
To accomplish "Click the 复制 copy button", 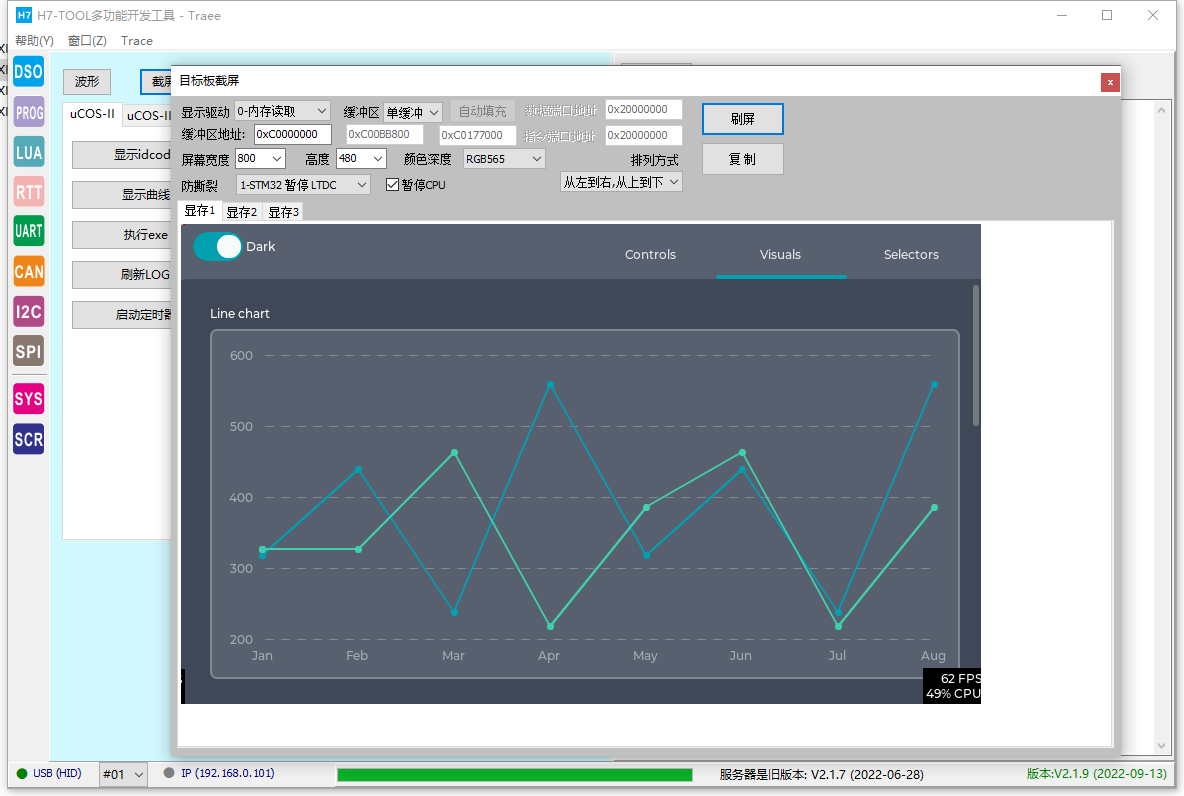I will coord(742,159).
